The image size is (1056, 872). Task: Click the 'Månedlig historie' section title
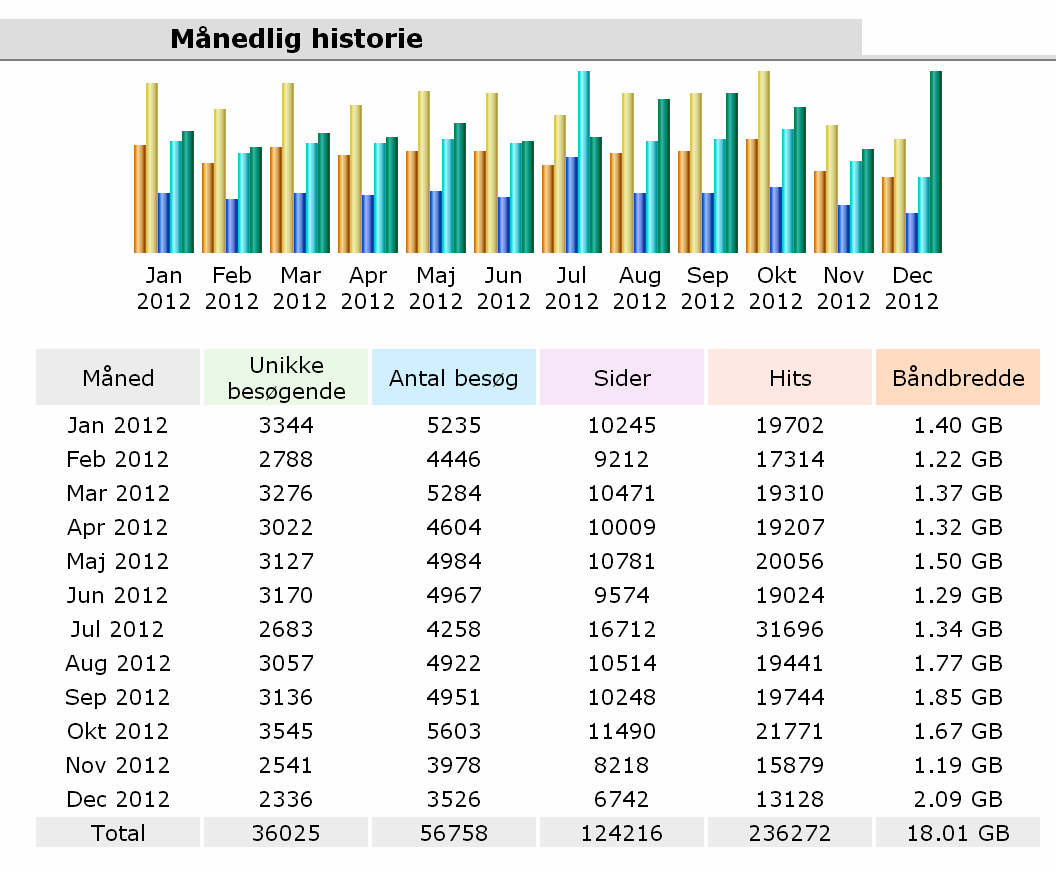(296, 39)
